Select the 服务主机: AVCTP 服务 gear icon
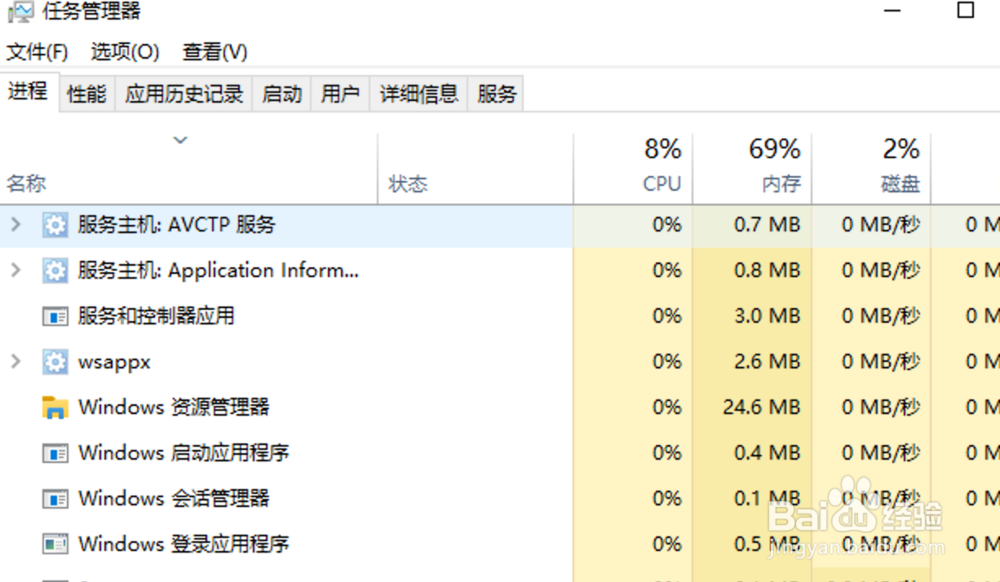 53,224
